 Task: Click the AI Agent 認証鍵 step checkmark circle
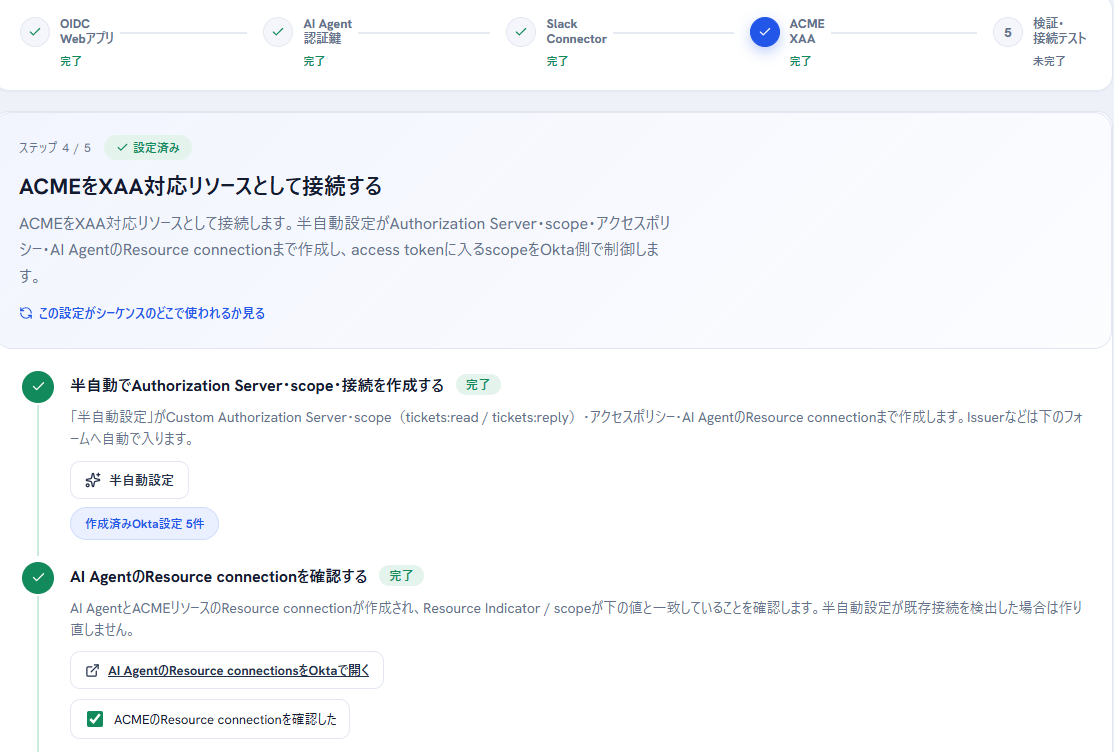click(x=278, y=32)
